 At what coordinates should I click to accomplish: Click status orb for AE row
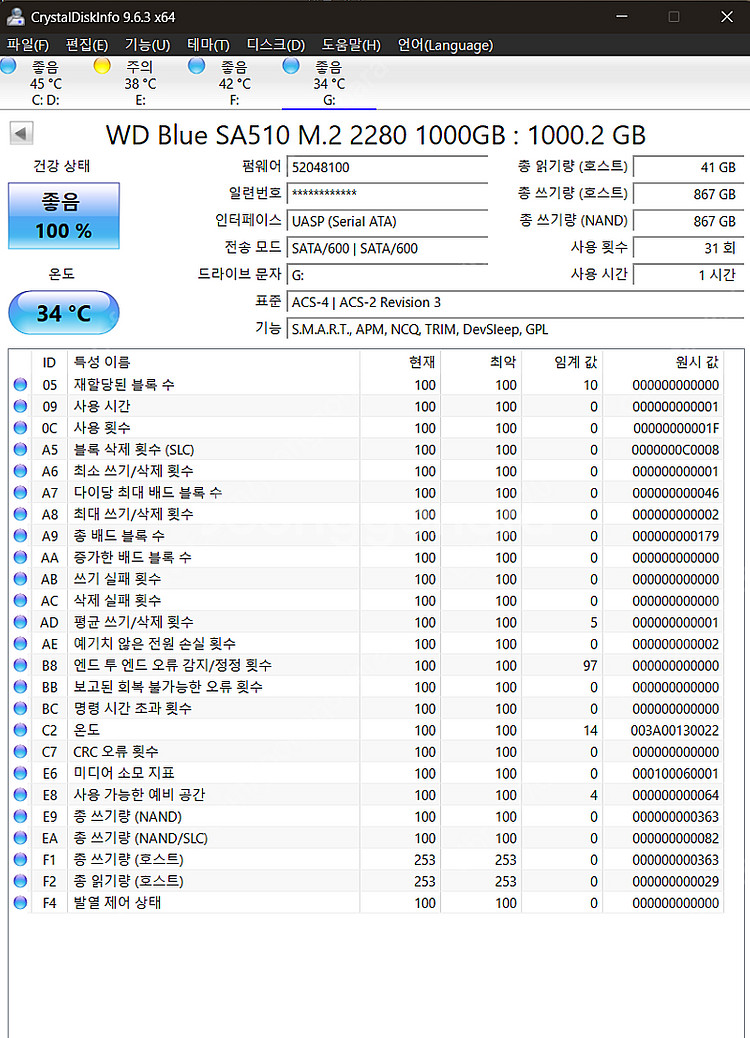pyautogui.click(x=21, y=643)
